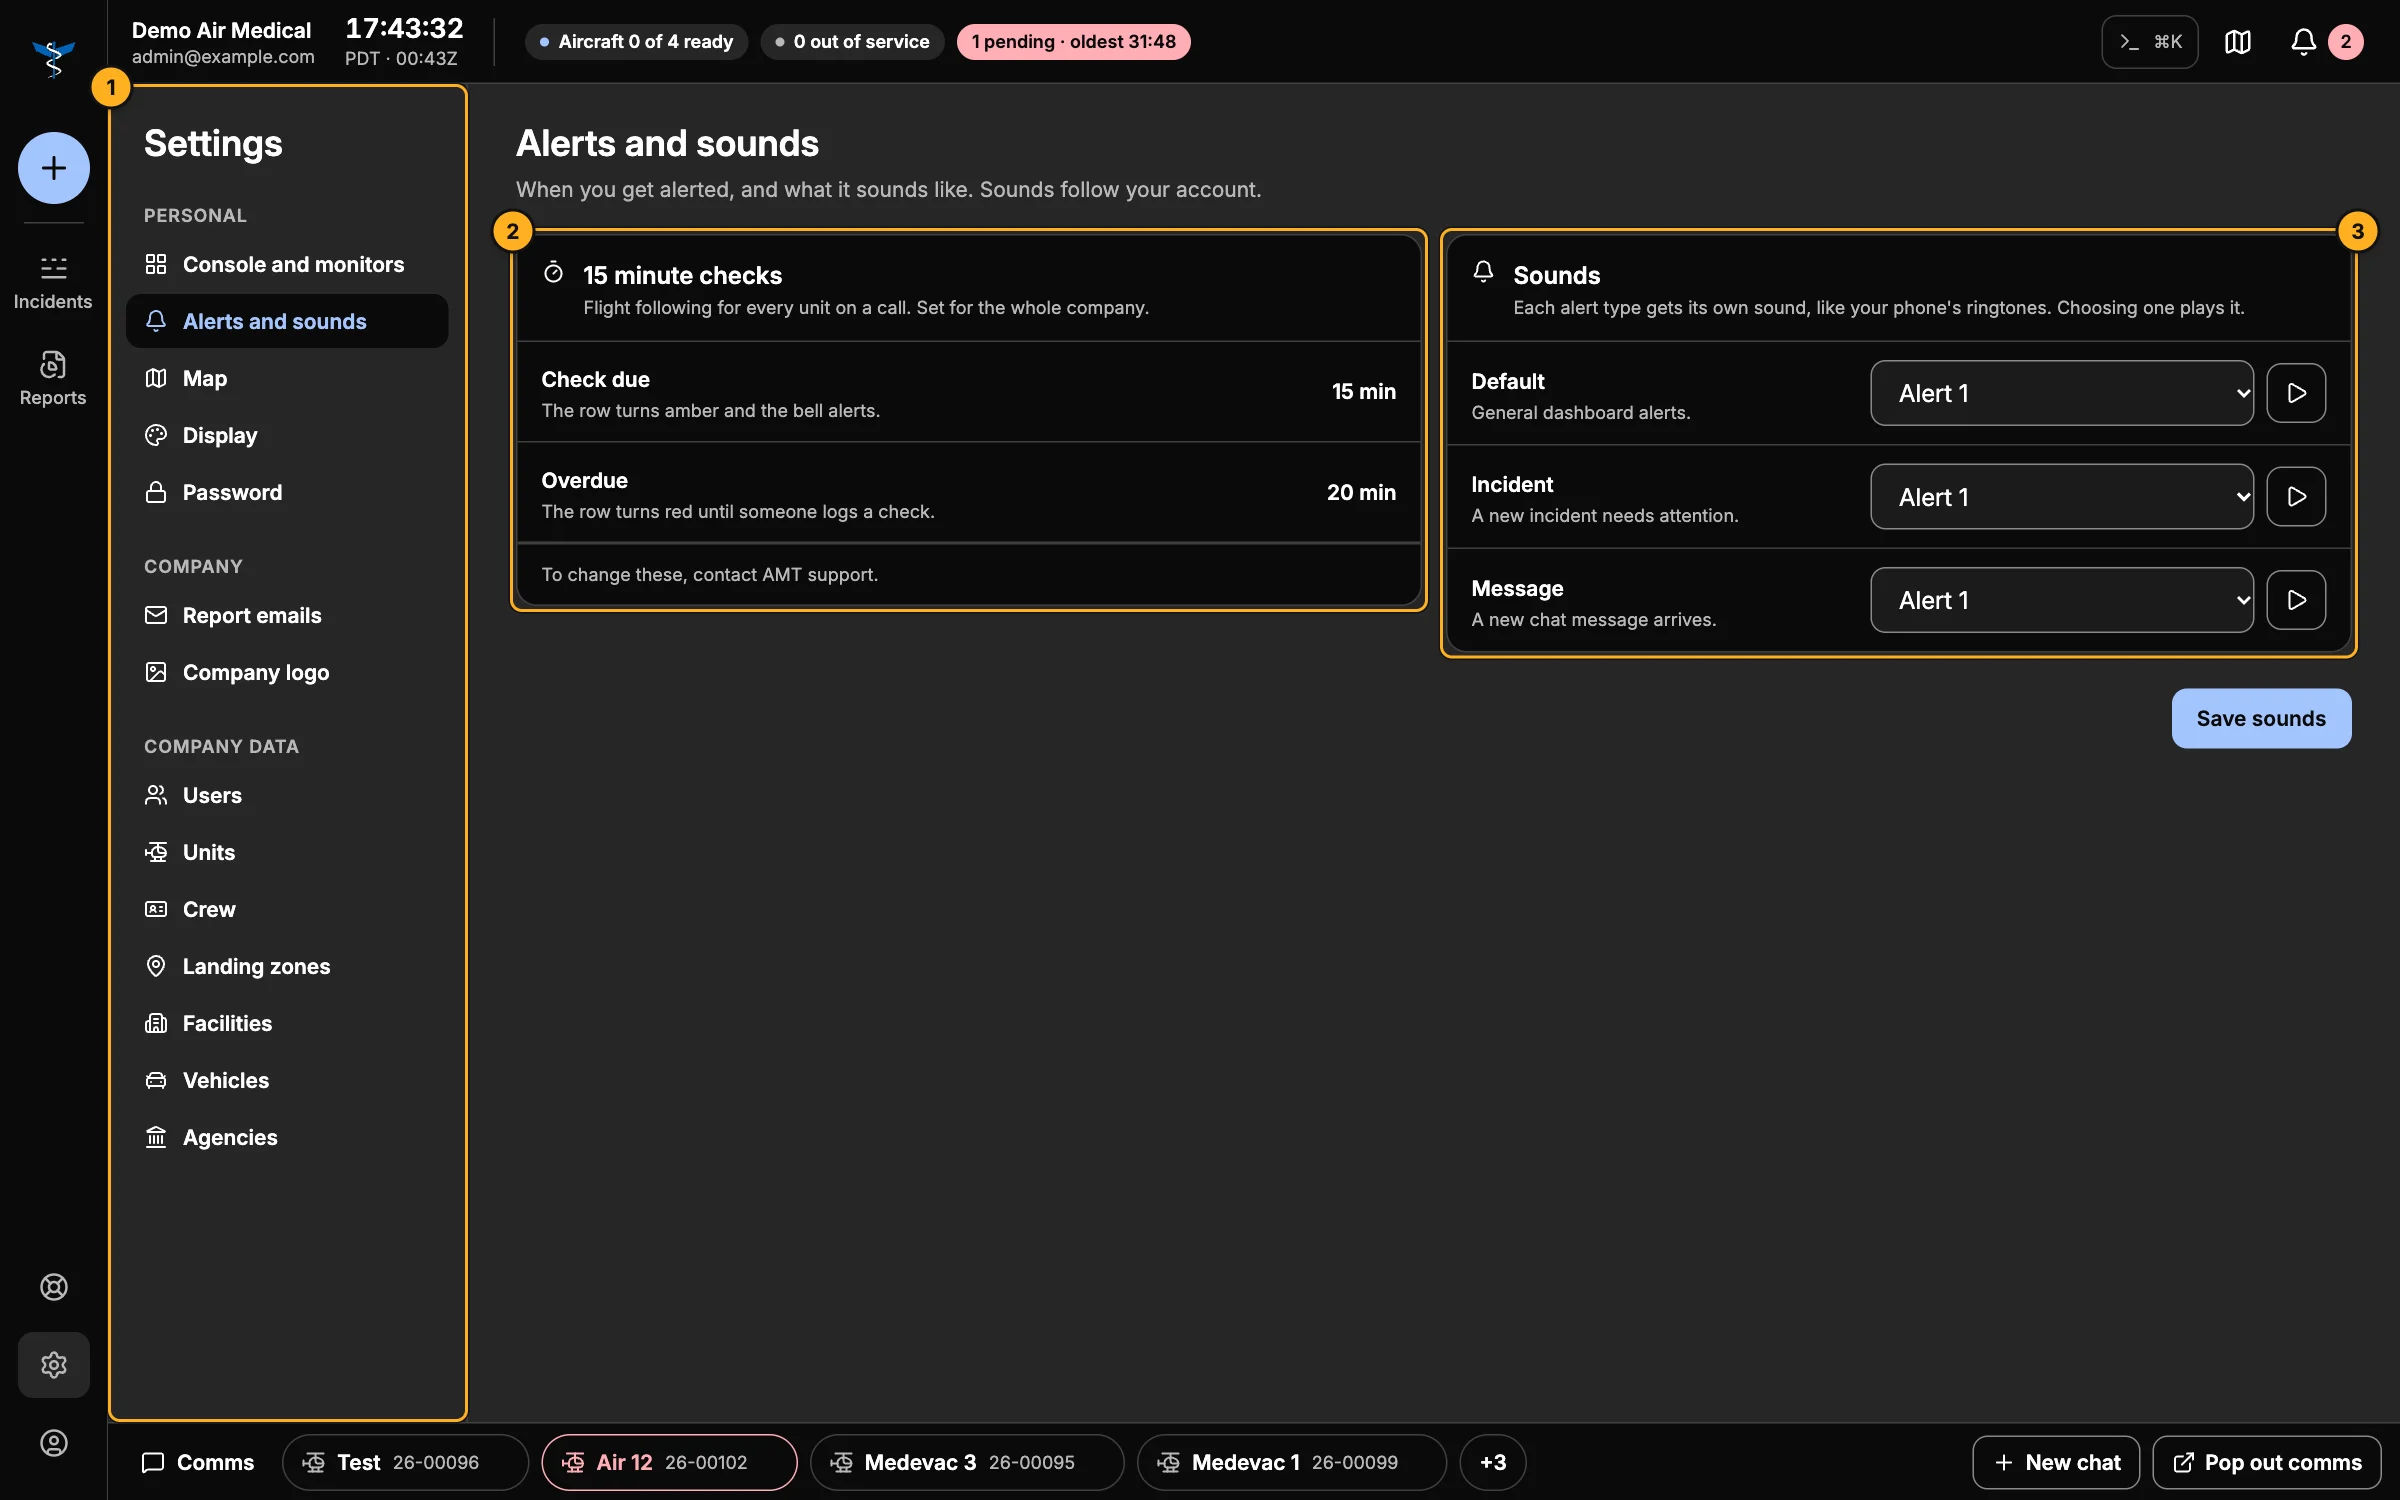Open the Vehicles data section
Image resolution: width=2400 pixels, height=1500 pixels.
(x=287, y=1080)
